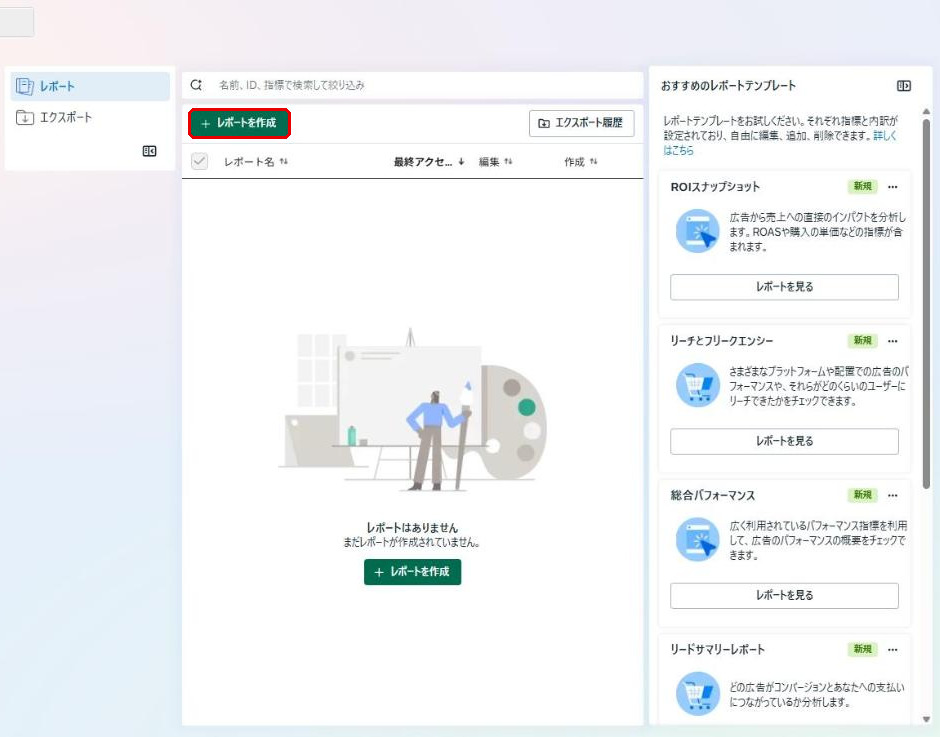The height and width of the screenshot is (737, 940).
Task: Open more options for リーチとフリークエンシー
Action: tap(893, 341)
